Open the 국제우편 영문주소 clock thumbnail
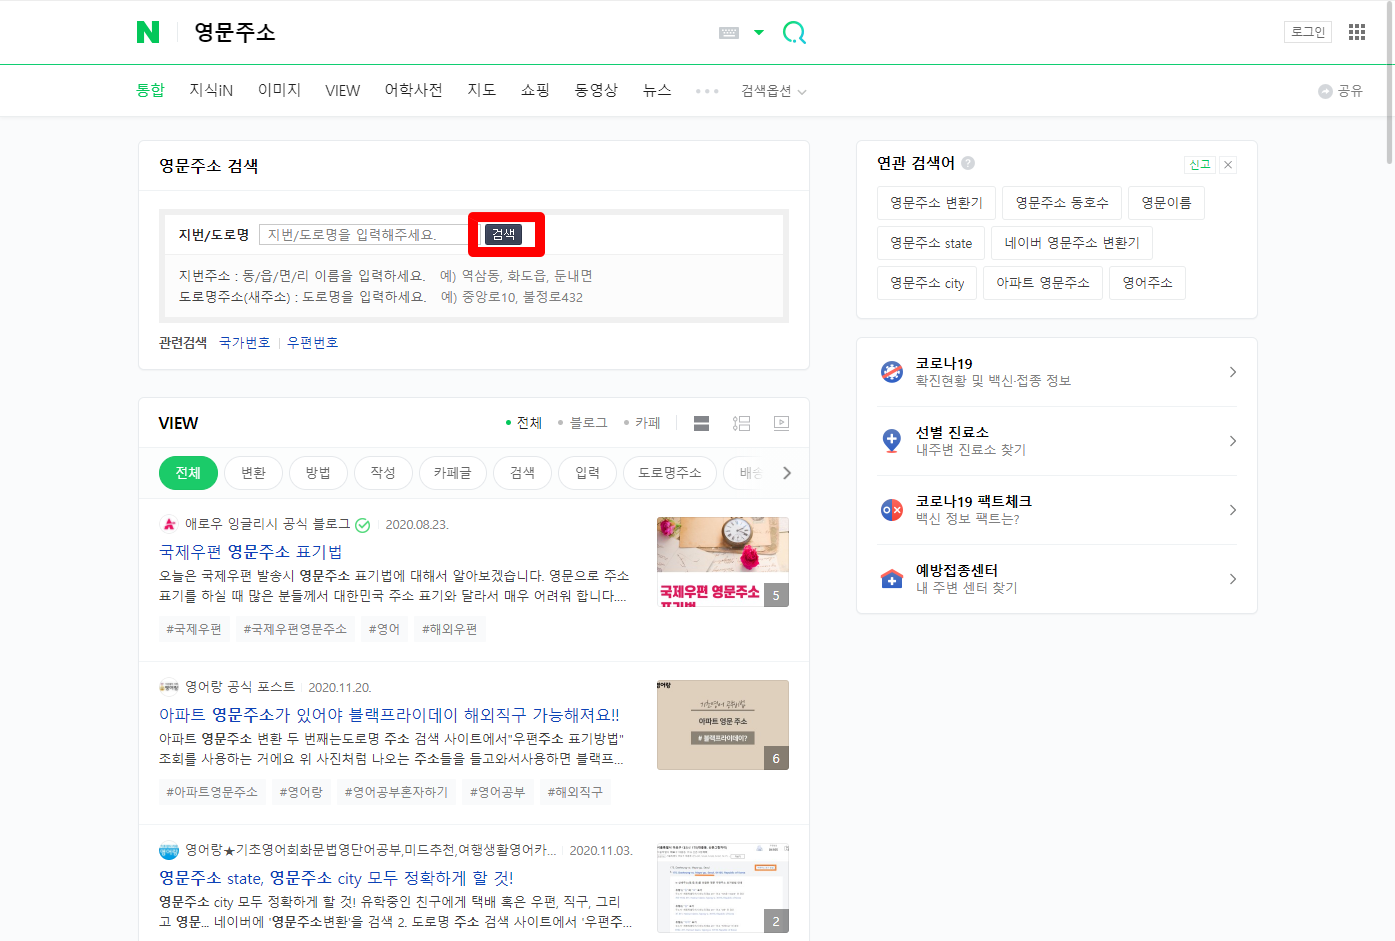1395x941 pixels. tap(723, 562)
